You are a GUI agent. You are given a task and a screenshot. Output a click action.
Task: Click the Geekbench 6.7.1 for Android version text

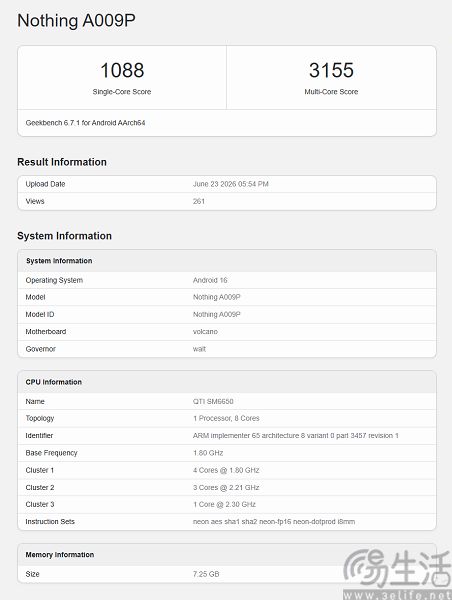[85, 123]
